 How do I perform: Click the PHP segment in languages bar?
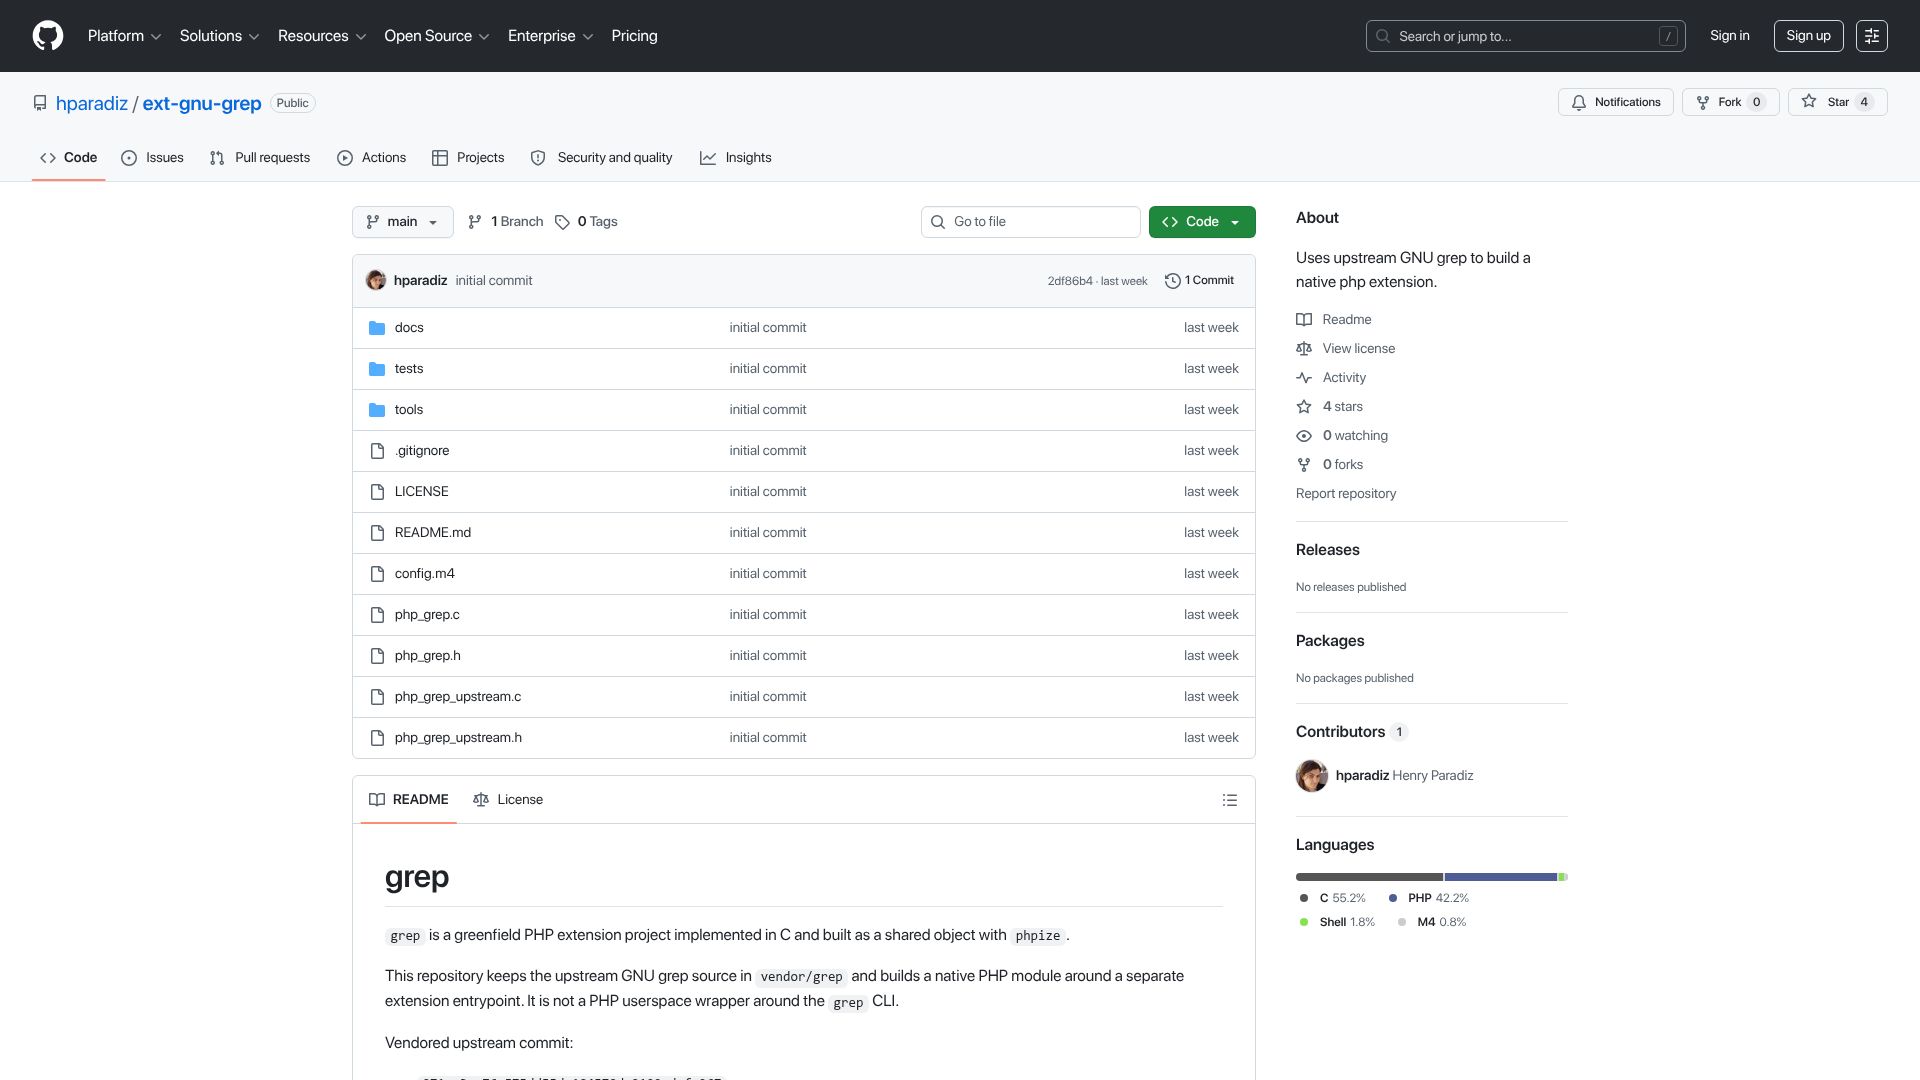(x=1501, y=877)
